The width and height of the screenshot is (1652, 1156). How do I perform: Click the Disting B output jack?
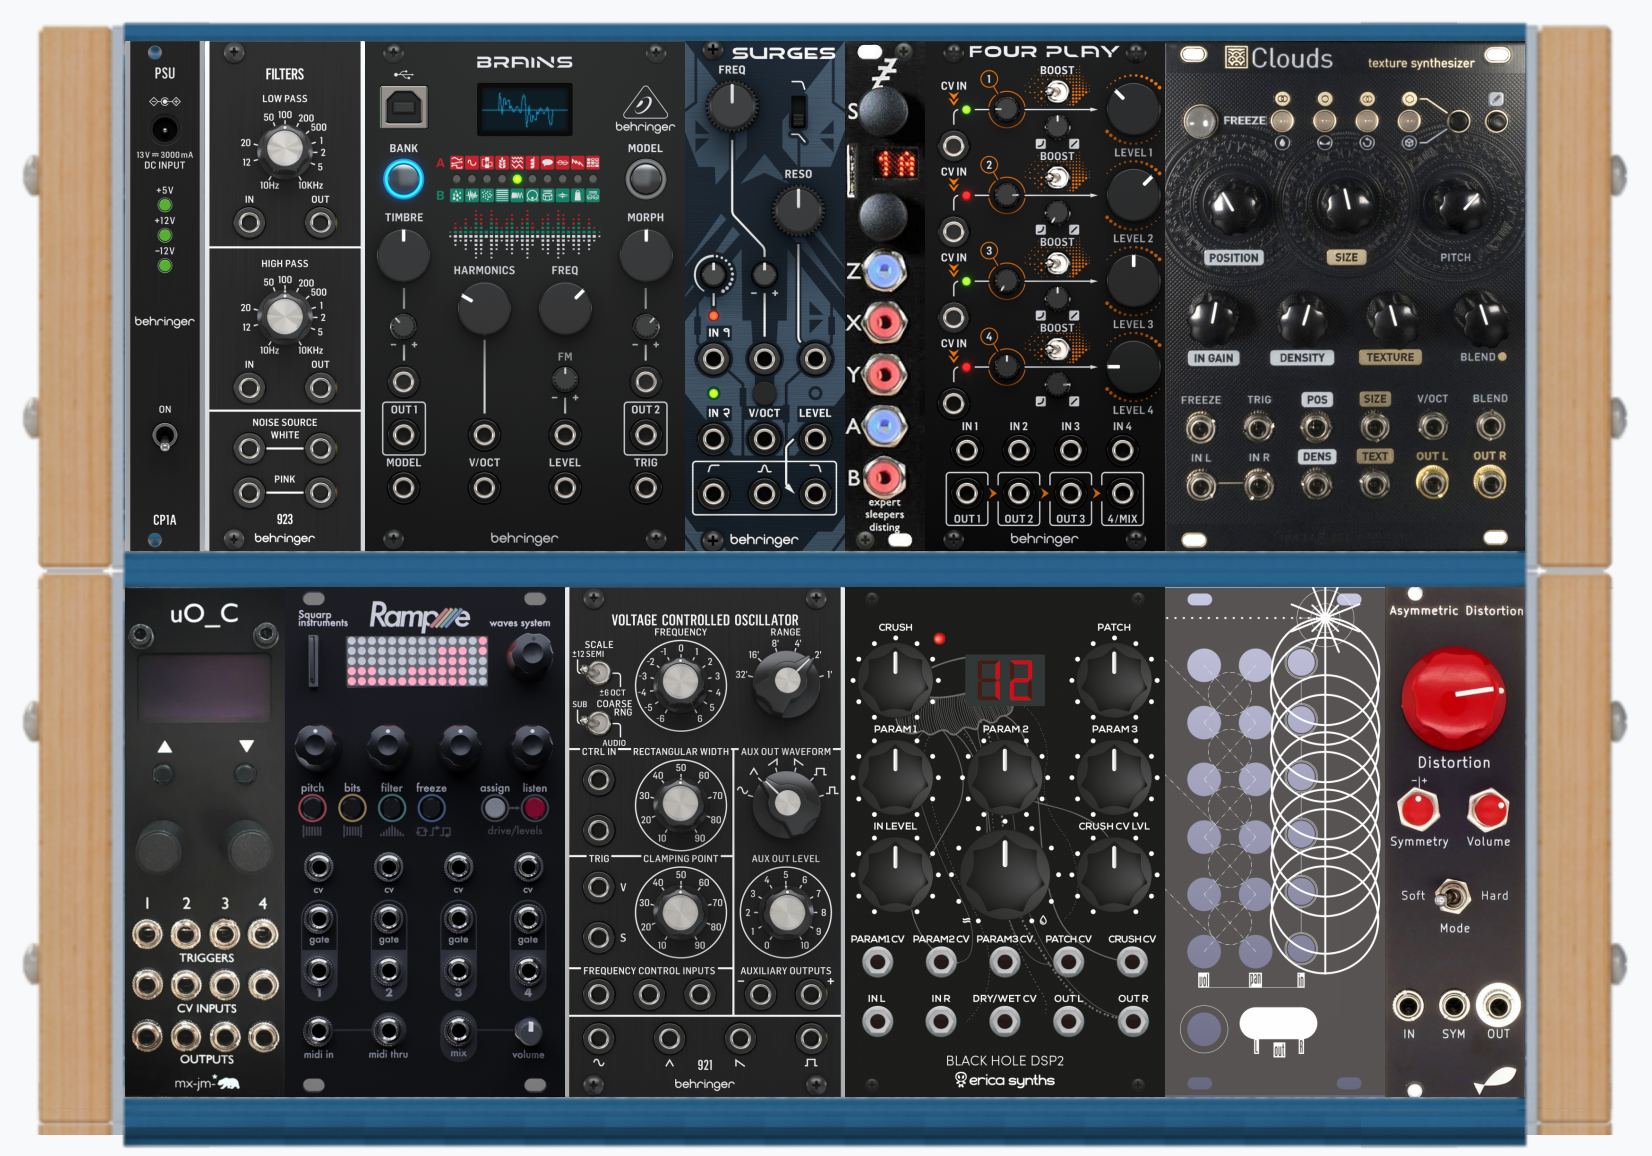click(x=884, y=477)
